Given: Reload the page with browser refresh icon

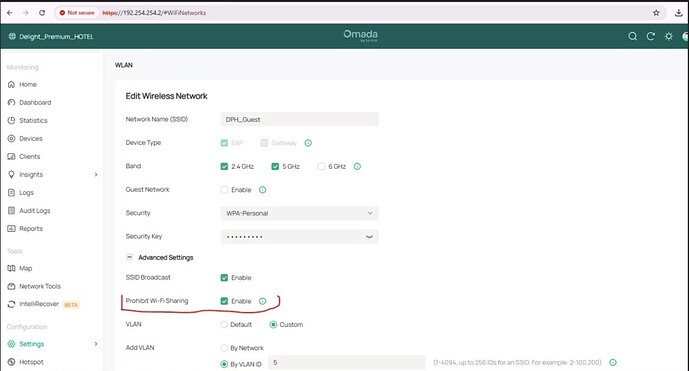Looking at the screenshot, I should [42, 13].
